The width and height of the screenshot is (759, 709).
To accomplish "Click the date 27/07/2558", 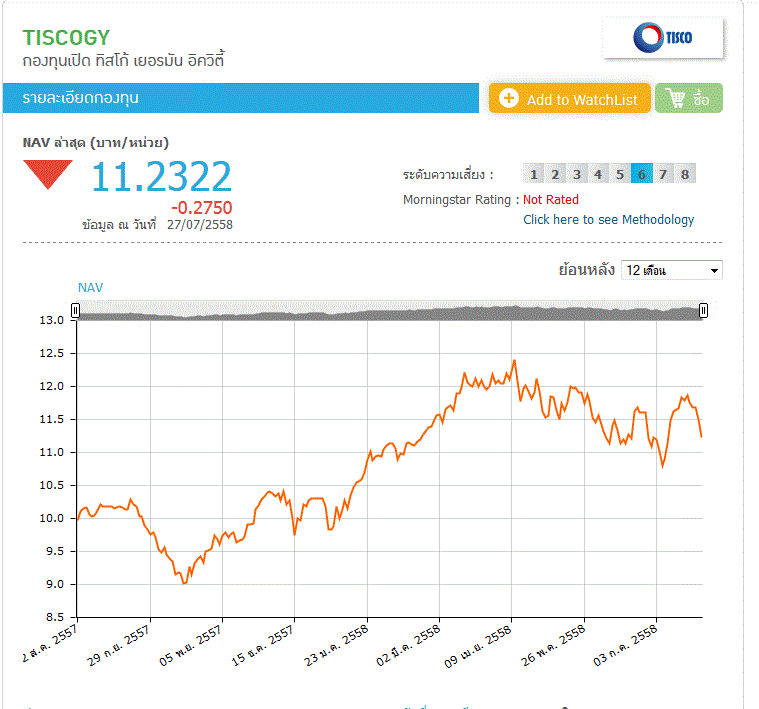I will pos(200,225).
